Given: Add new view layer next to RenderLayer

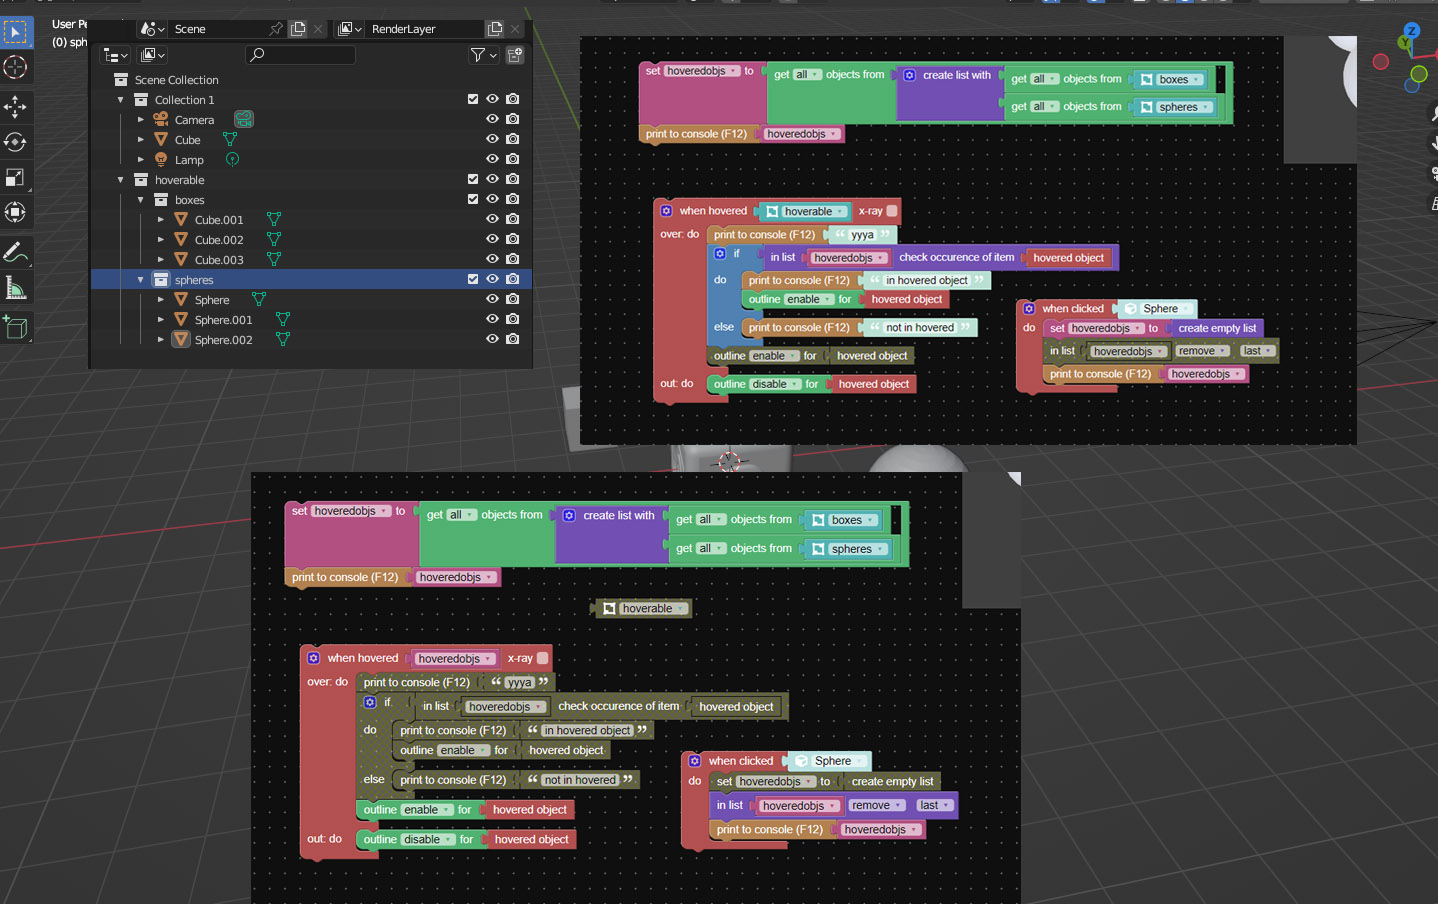Looking at the screenshot, I should (495, 29).
